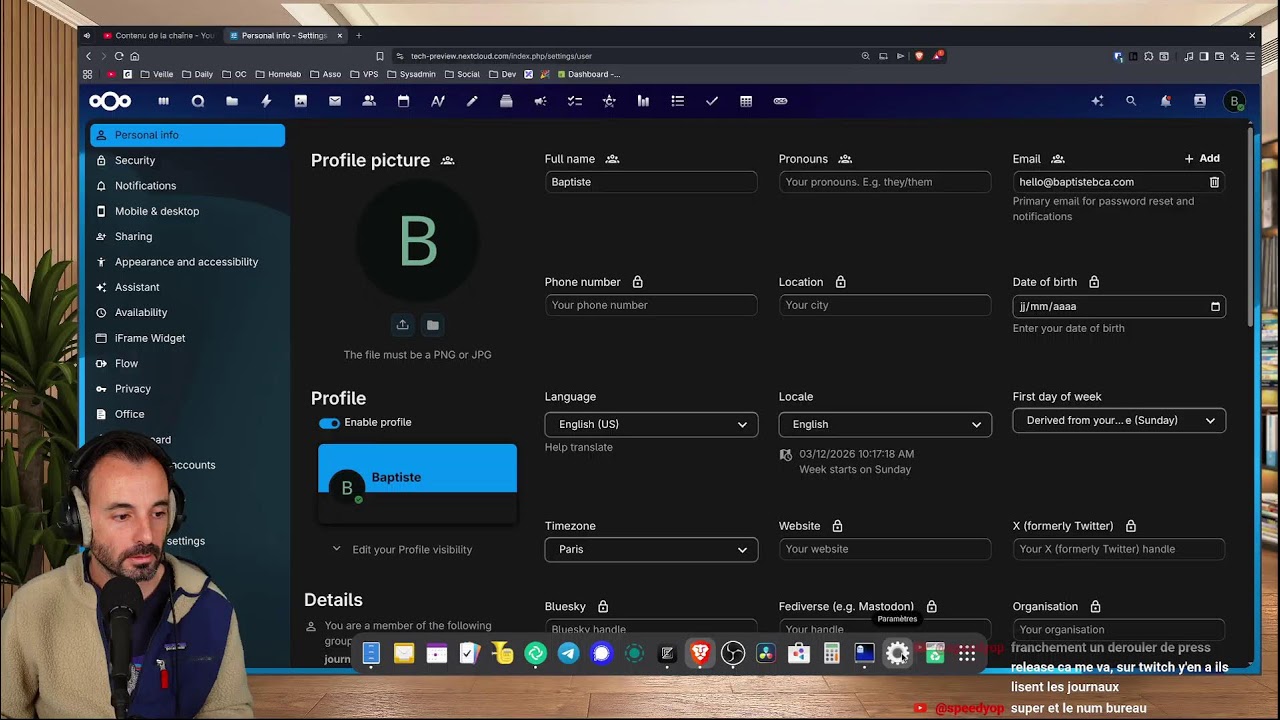Viewport: 1280px width, 720px height.
Task: Open the Baptiste profile preview card
Action: click(418, 484)
